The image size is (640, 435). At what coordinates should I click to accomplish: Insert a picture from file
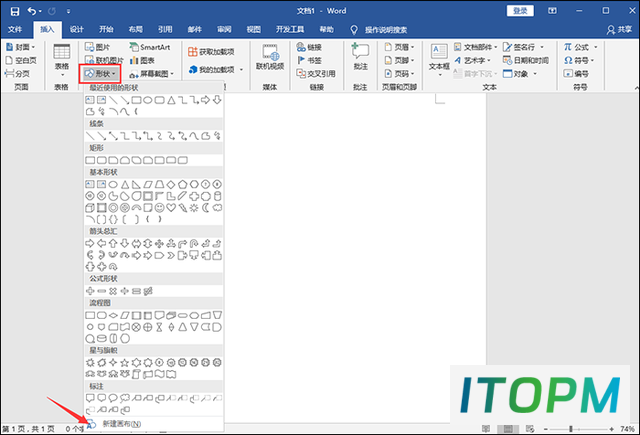98,47
